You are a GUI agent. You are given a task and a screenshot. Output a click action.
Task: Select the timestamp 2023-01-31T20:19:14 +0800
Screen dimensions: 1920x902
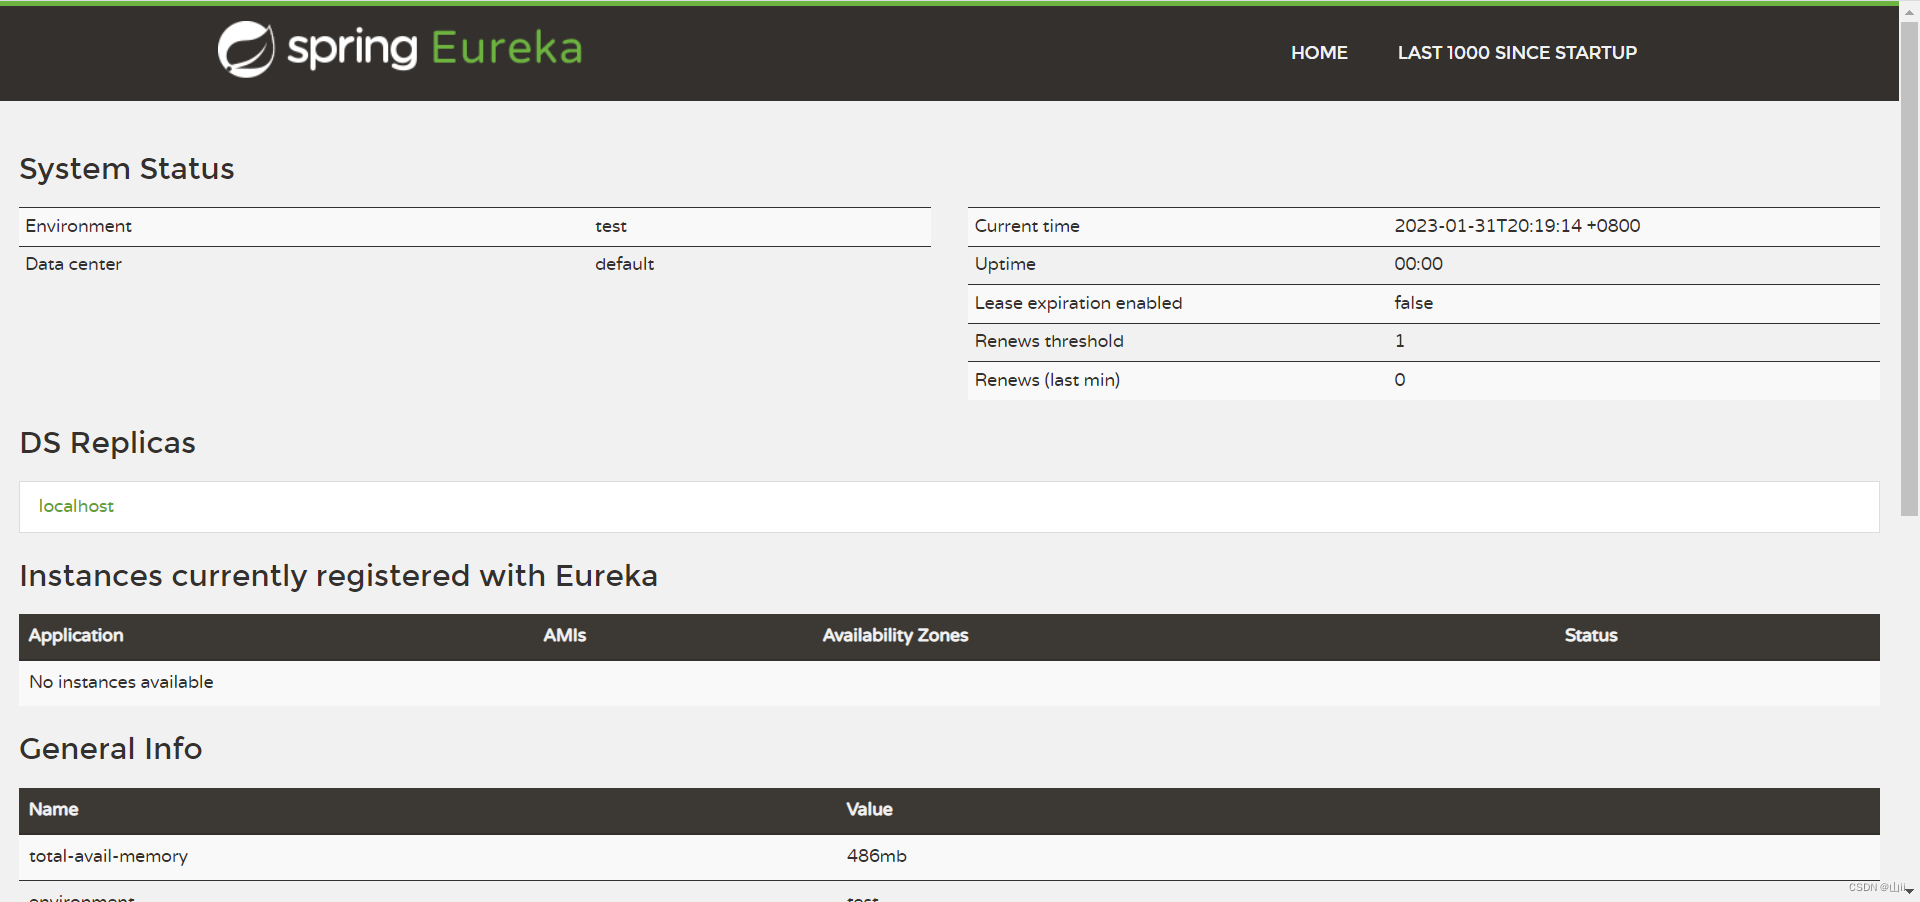click(x=1517, y=226)
